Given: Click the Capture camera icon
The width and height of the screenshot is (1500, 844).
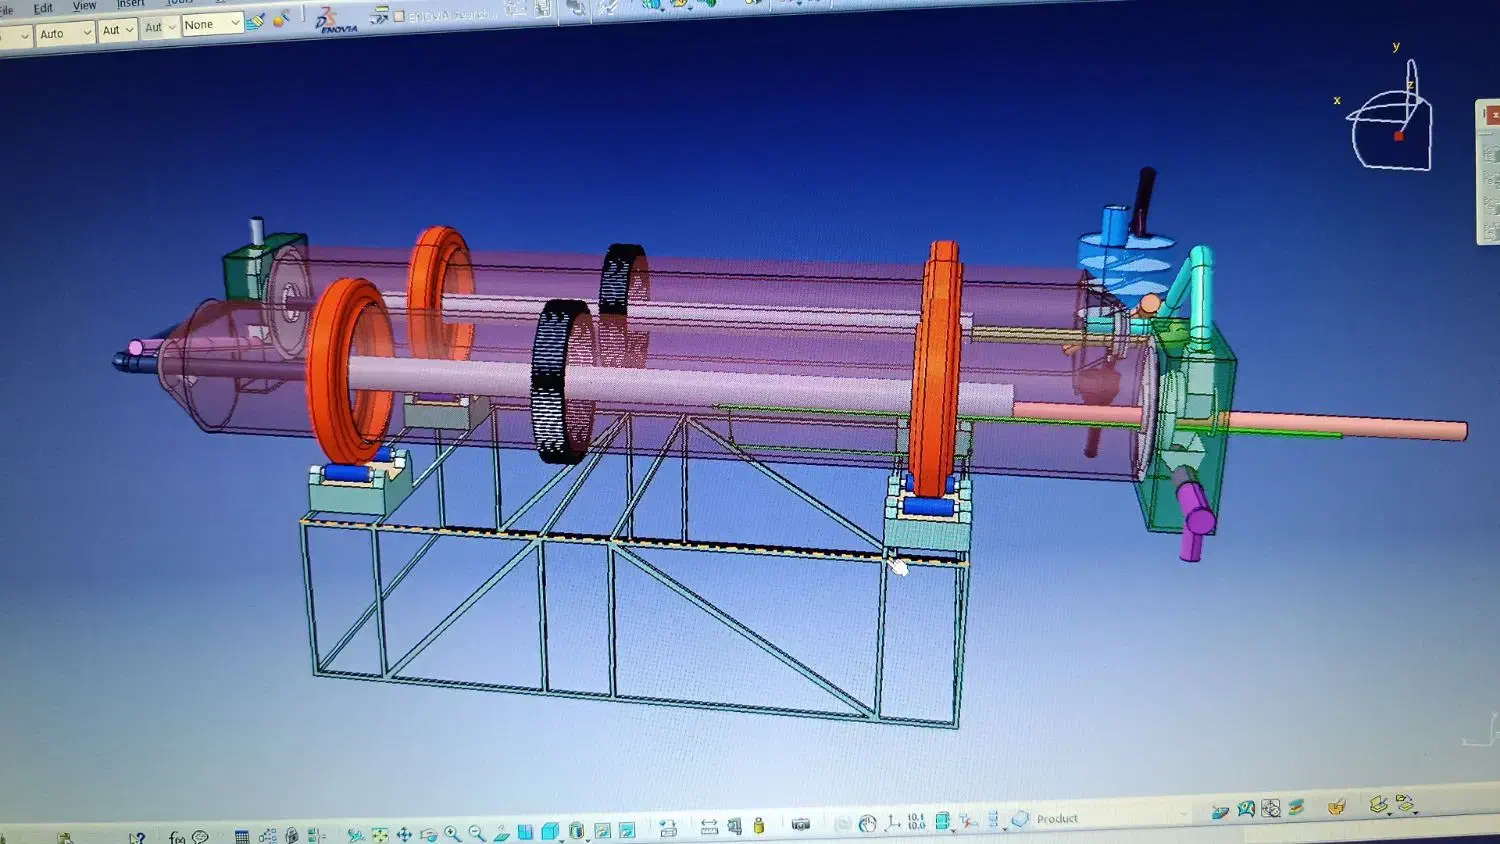Looking at the screenshot, I should (800, 825).
